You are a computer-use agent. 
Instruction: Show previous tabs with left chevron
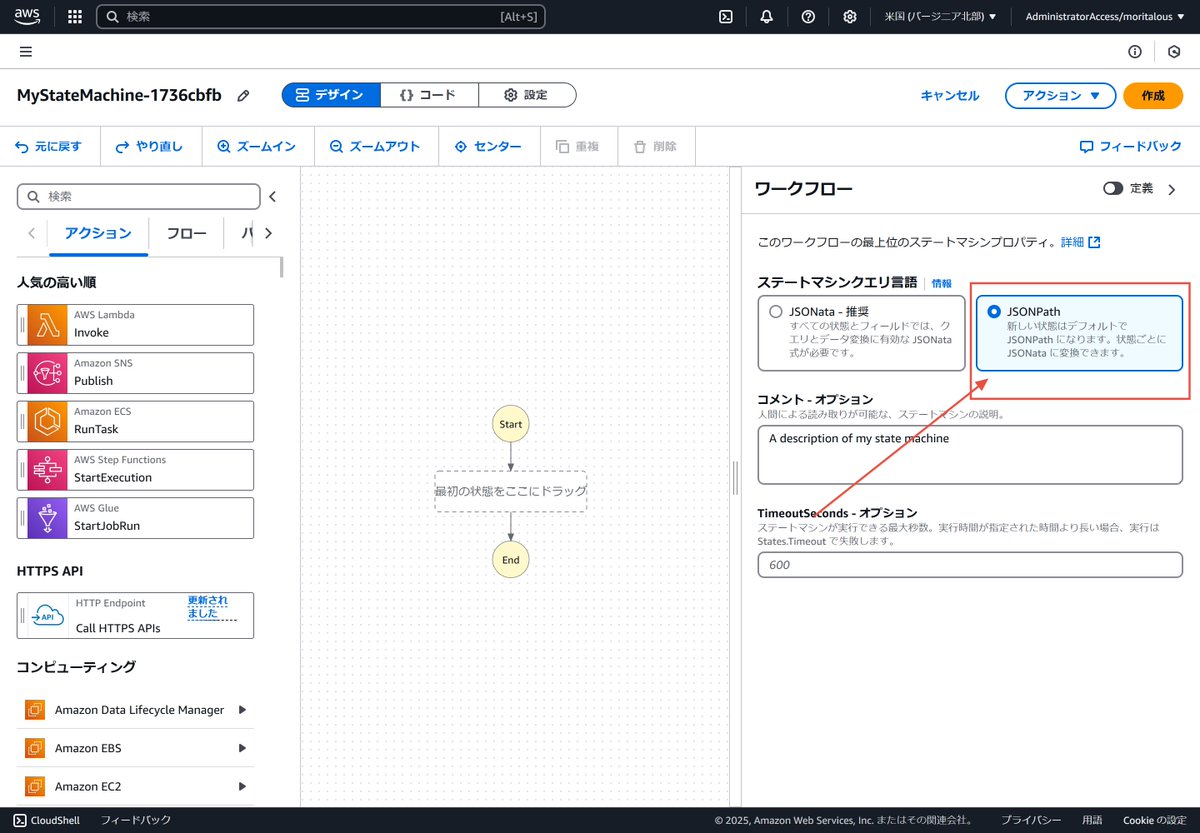coord(32,233)
